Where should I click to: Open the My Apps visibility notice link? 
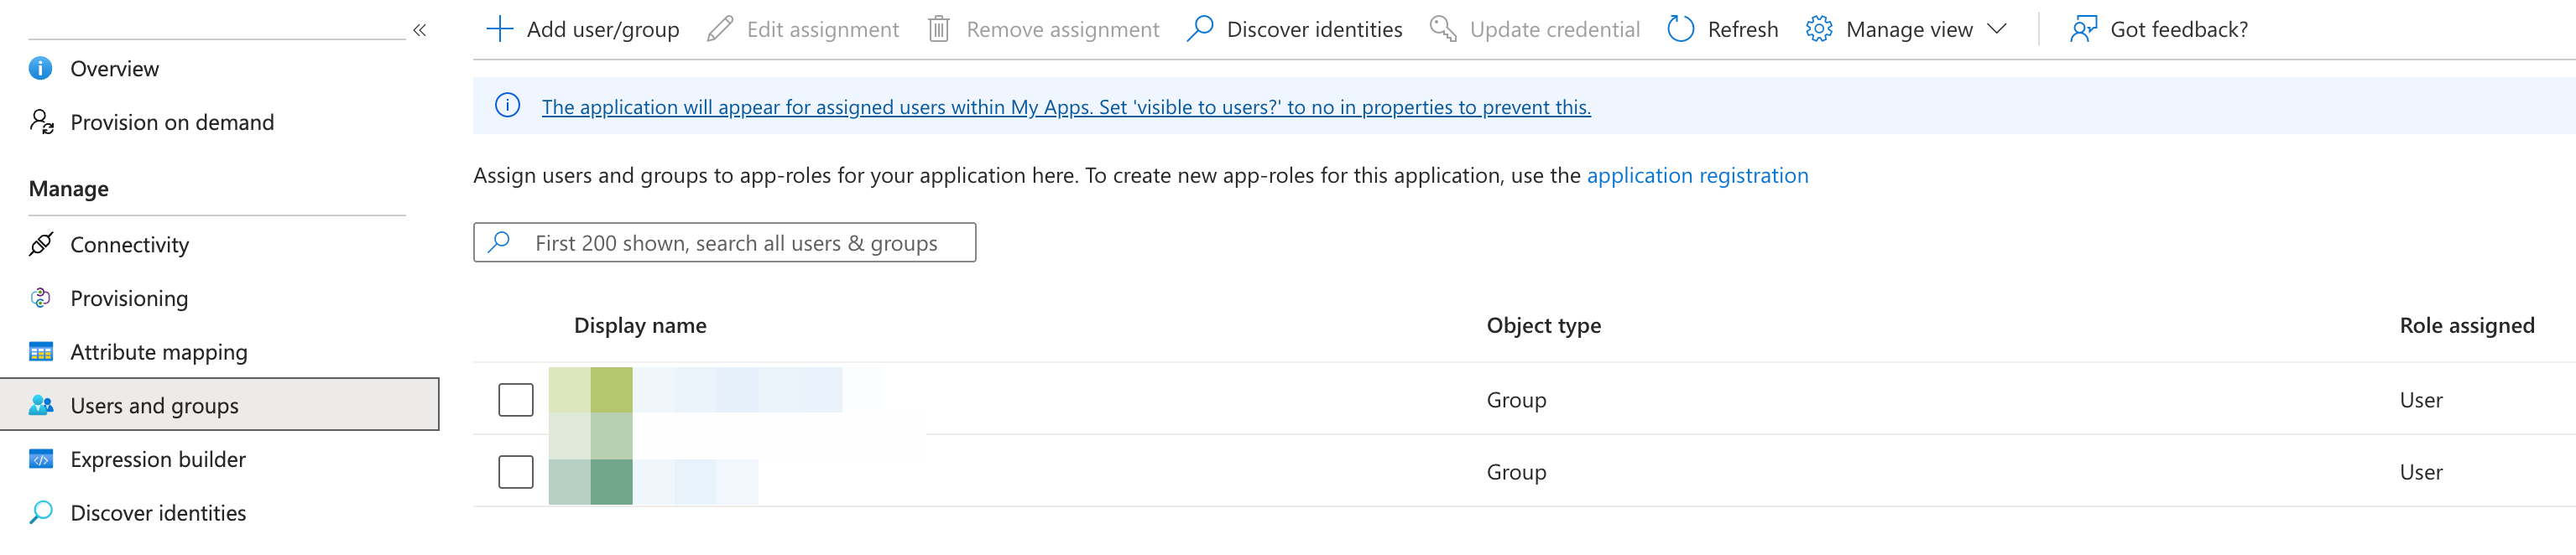coord(1066,107)
